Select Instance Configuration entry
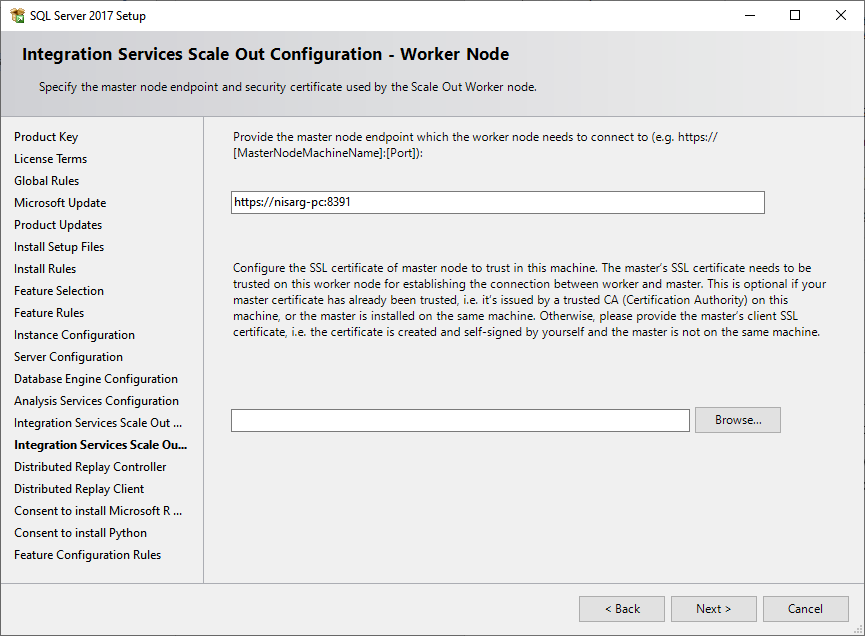Screen dimensions: 865x636 pos(74,335)
